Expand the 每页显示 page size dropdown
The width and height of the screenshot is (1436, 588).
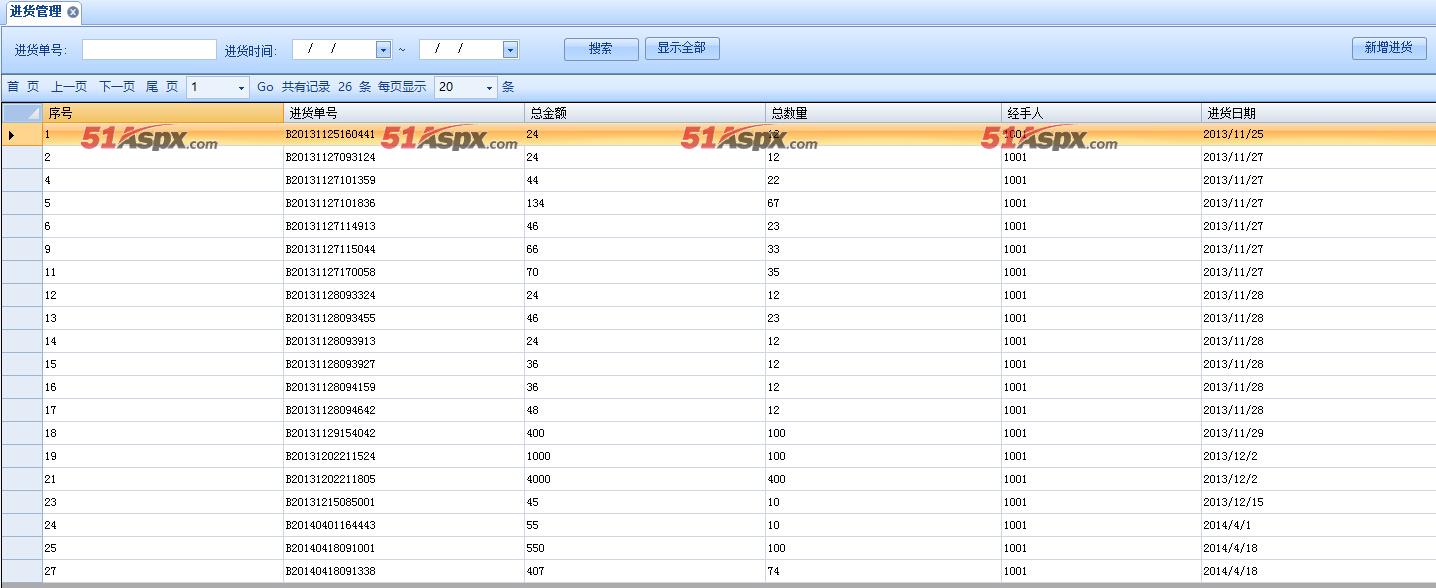pyautogui.click(x=489, y=88)
